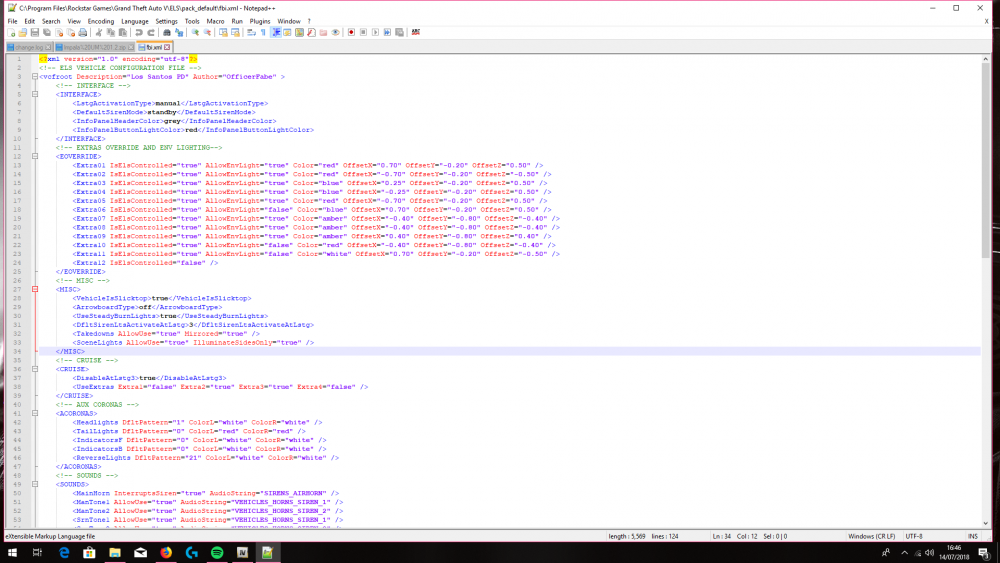
Task: Click the Zoom Out toolbar icon
Action: pos(207,33)
